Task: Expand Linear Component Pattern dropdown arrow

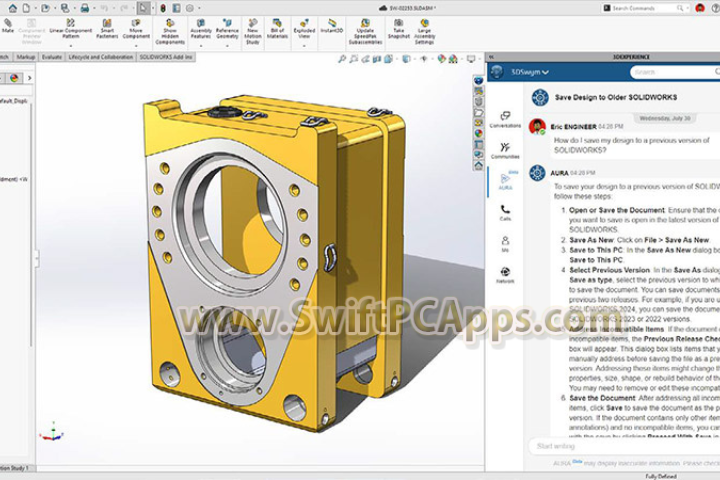Action: [x=71, y=45]
